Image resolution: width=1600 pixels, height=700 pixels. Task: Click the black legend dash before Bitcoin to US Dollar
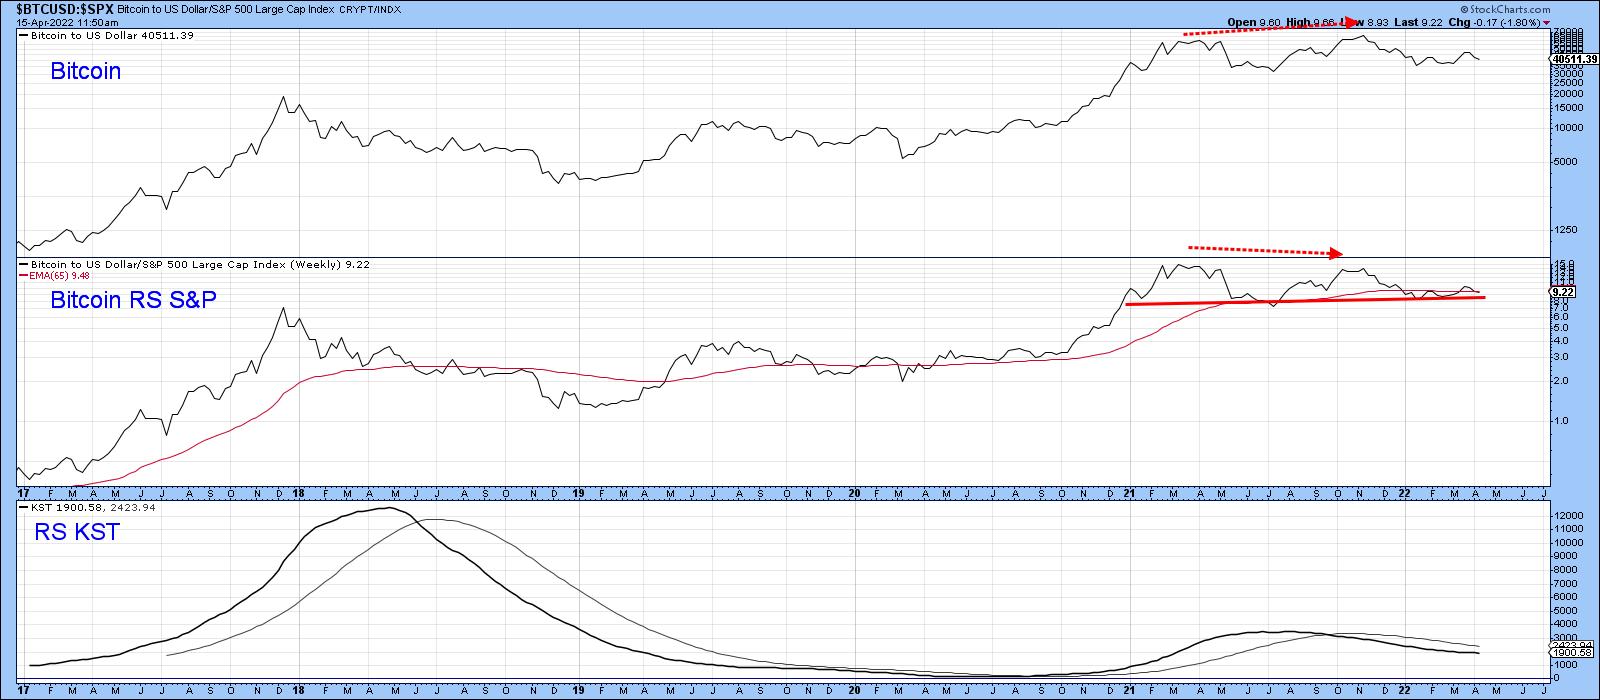pyautogui.click(x=23, y=36)
